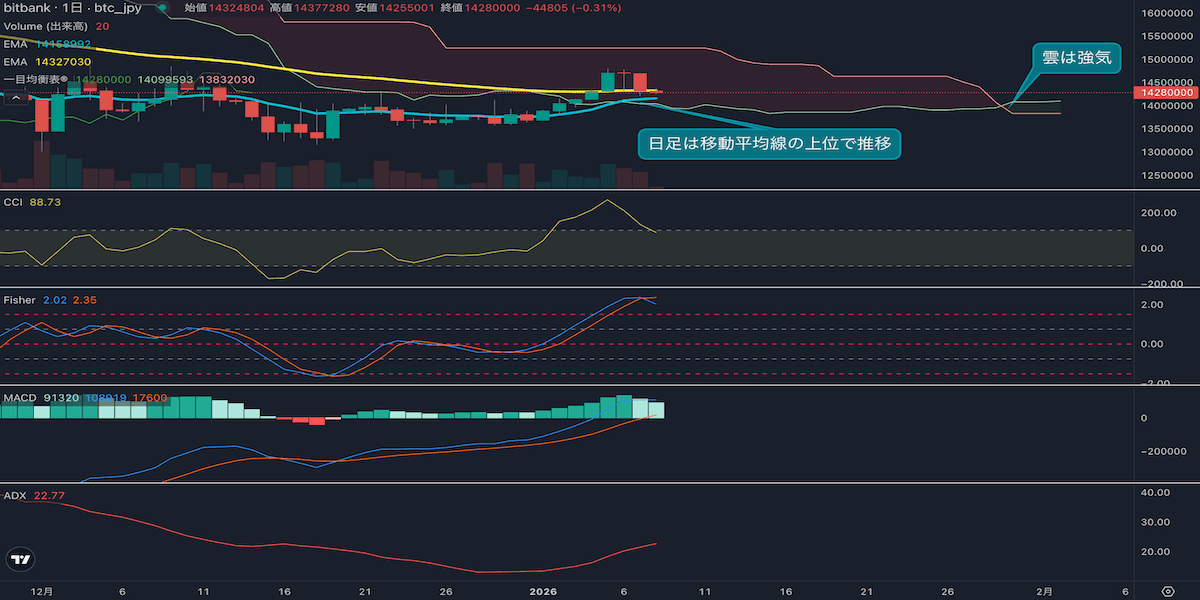Click the 2月 label on time axis
The image size is (1200, 600).
[x=1043, y=591]
